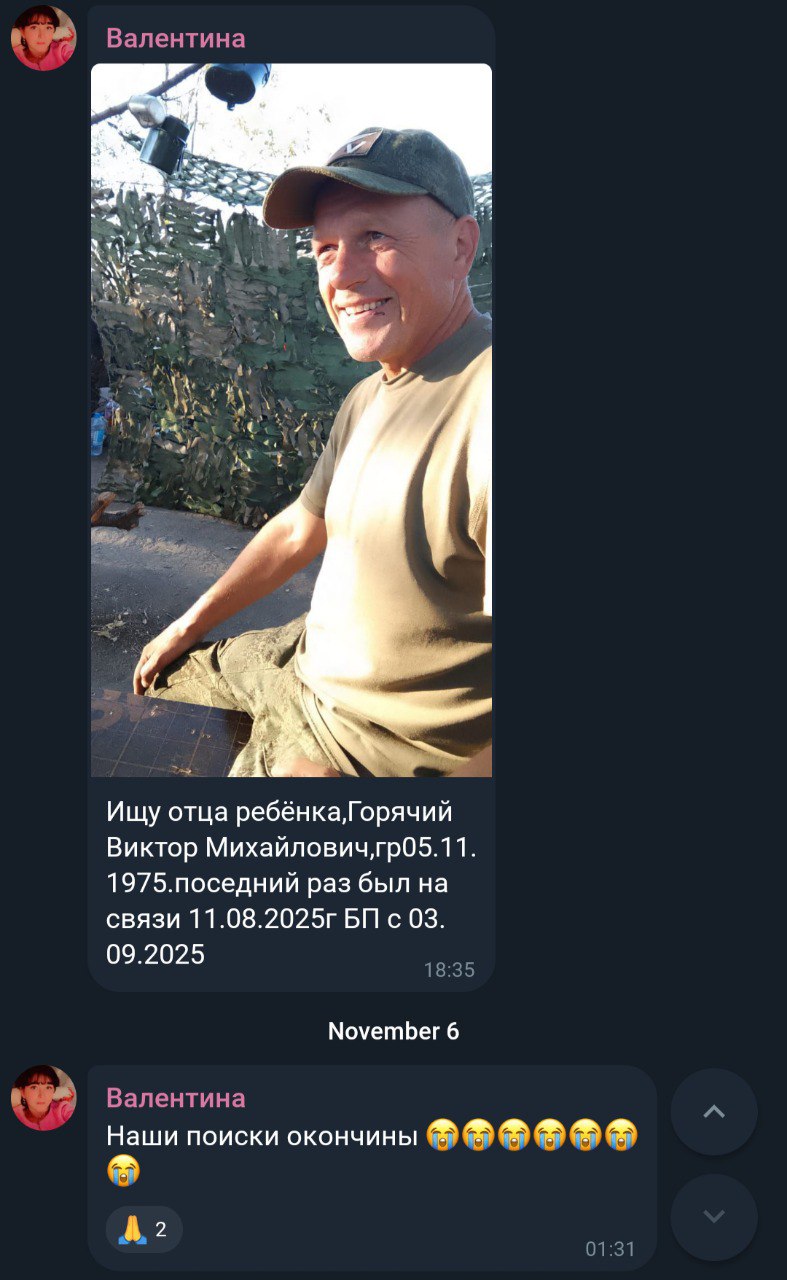787x1280 pixels.
Task: Open Валентина's avatar beside the photo message
Action: [x=43, y=38]
